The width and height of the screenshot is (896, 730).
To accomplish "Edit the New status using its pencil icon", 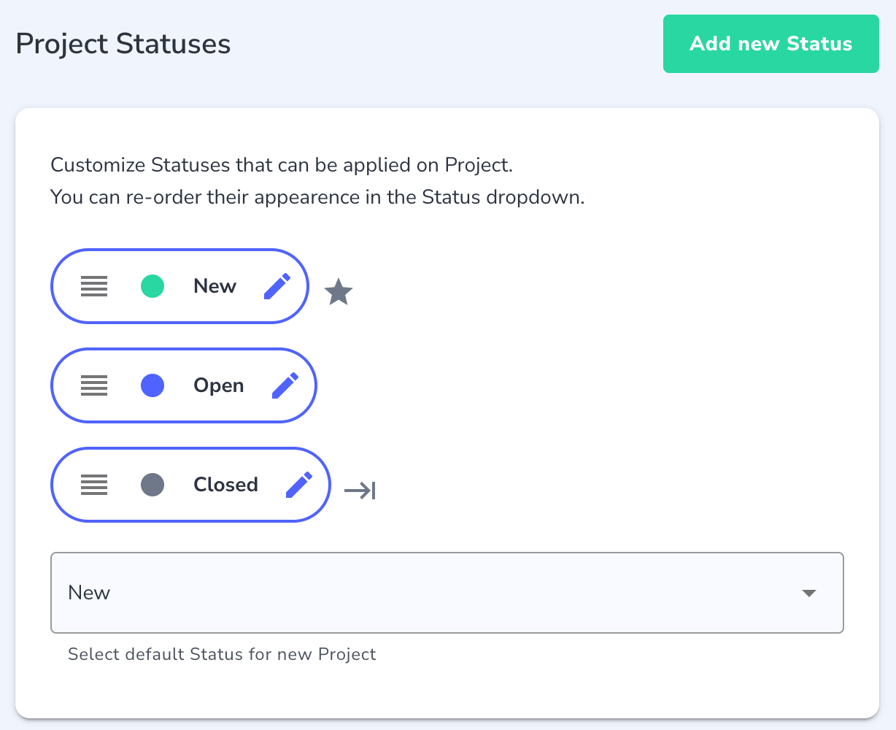I will point(278,285).
